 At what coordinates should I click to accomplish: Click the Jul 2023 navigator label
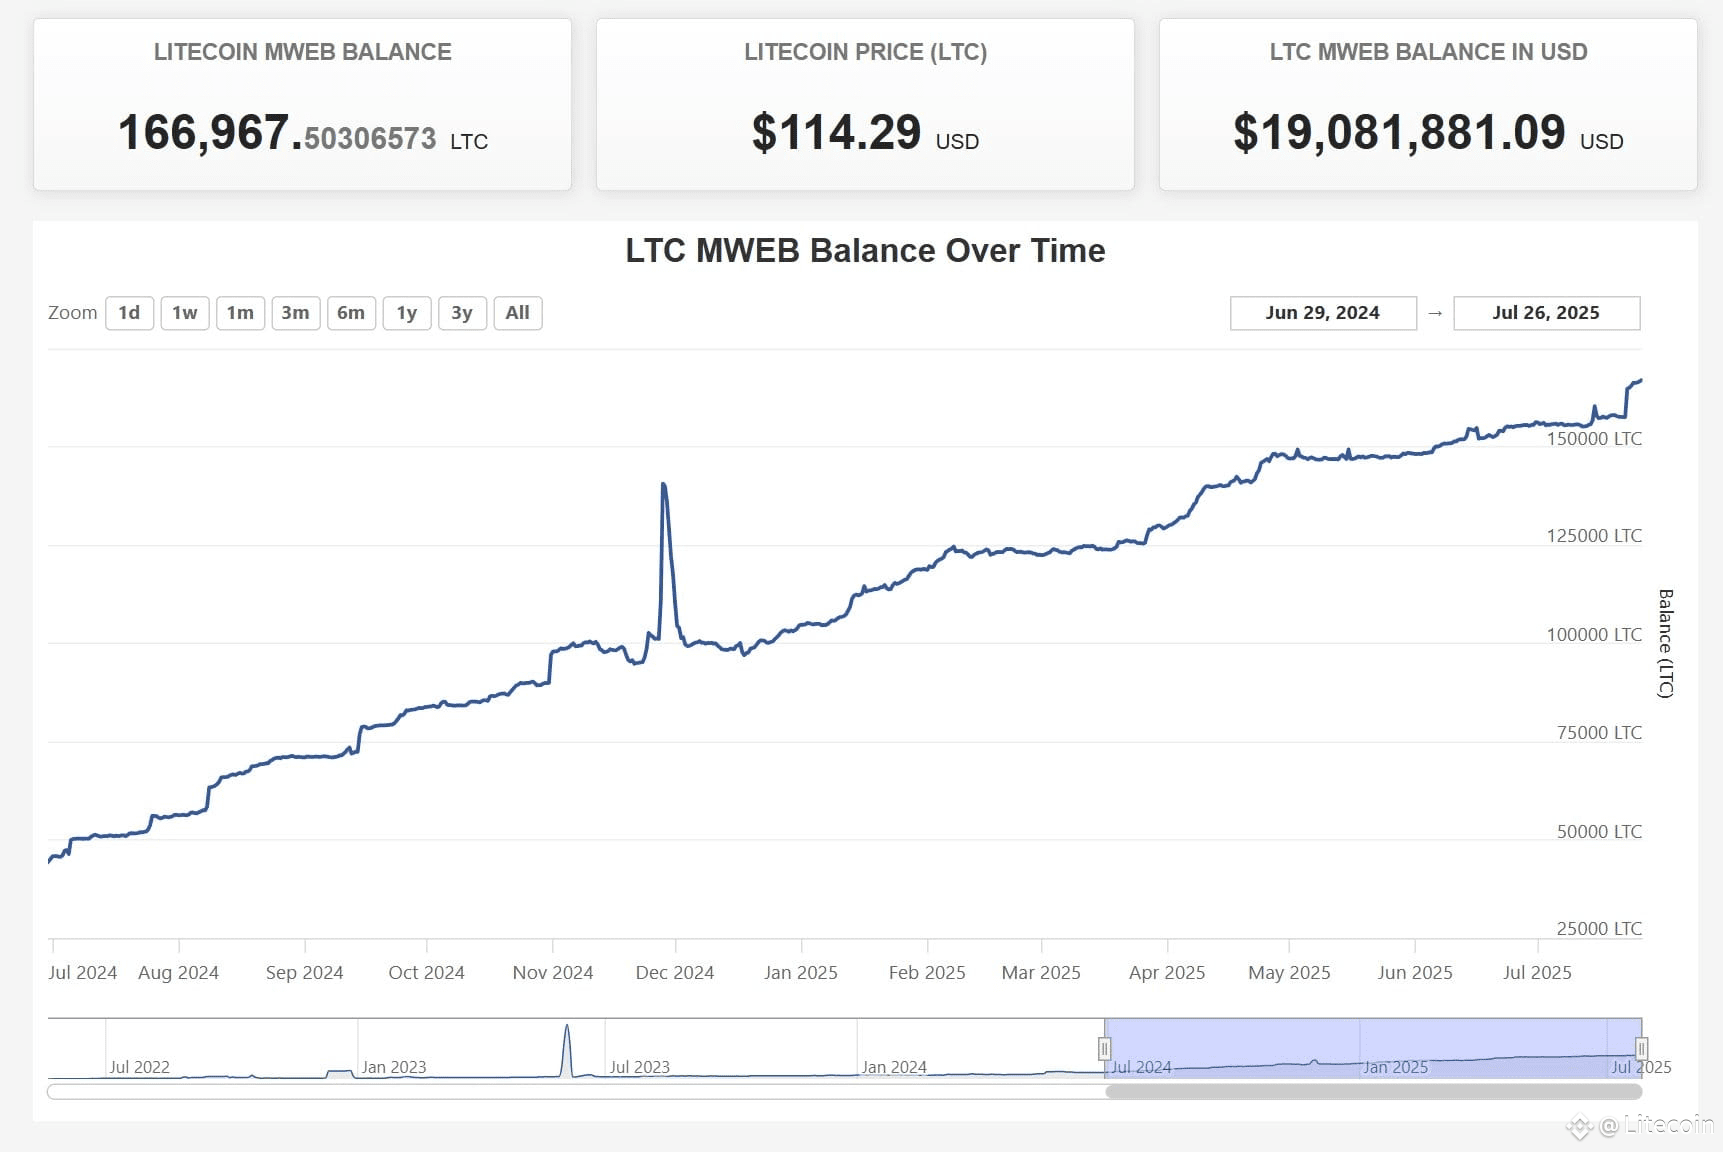[x=640, y=1067]
